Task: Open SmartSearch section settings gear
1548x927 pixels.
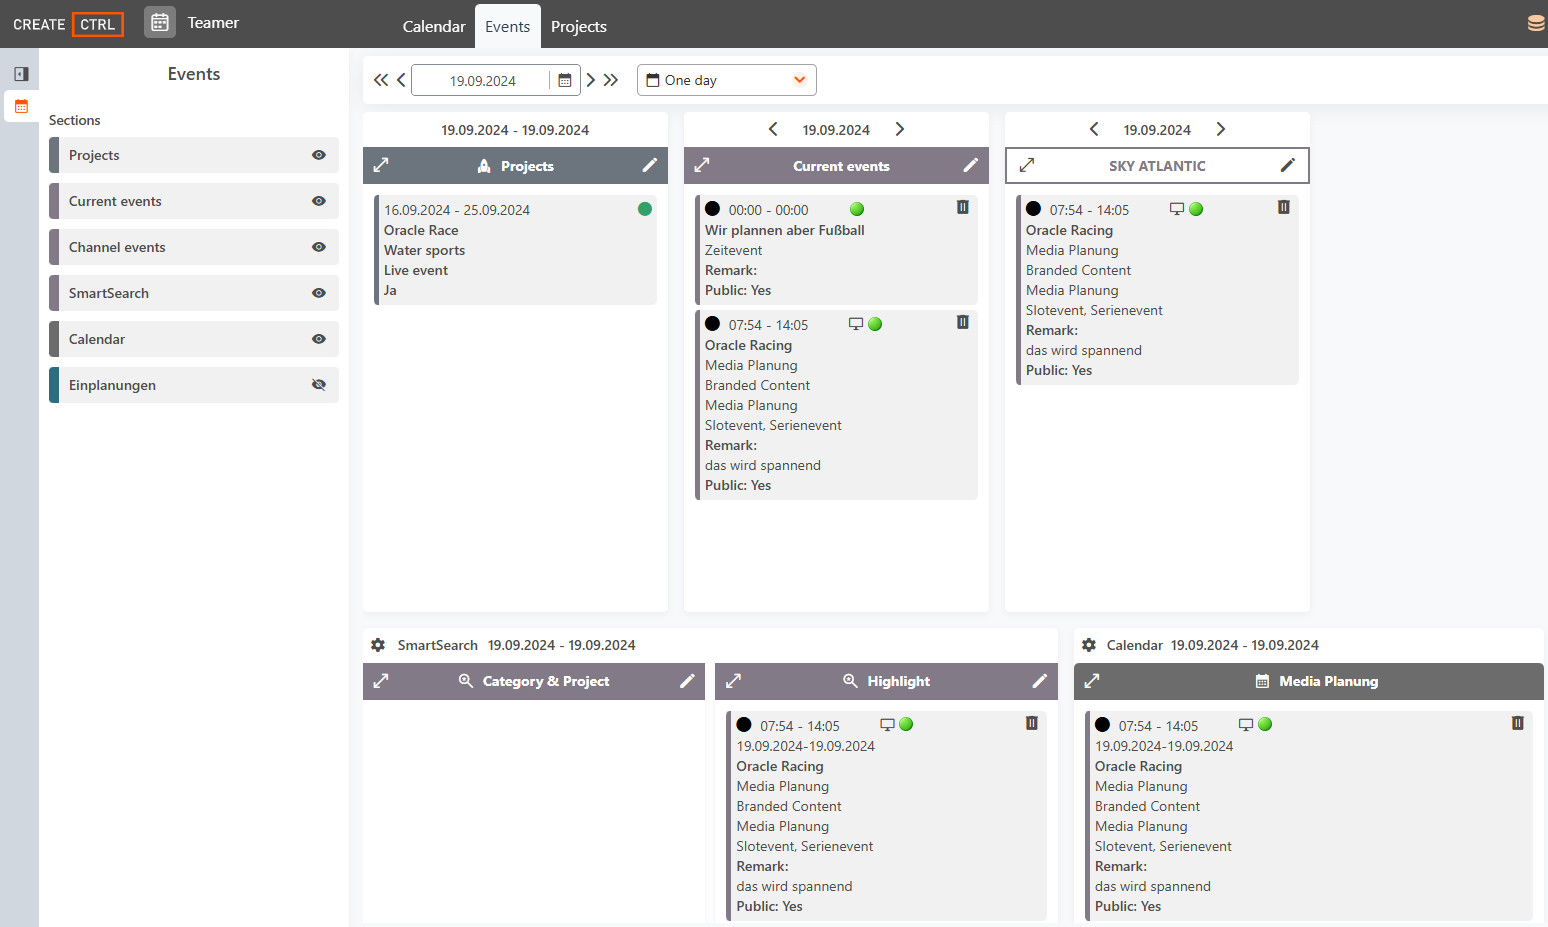Action: point(378,645)
